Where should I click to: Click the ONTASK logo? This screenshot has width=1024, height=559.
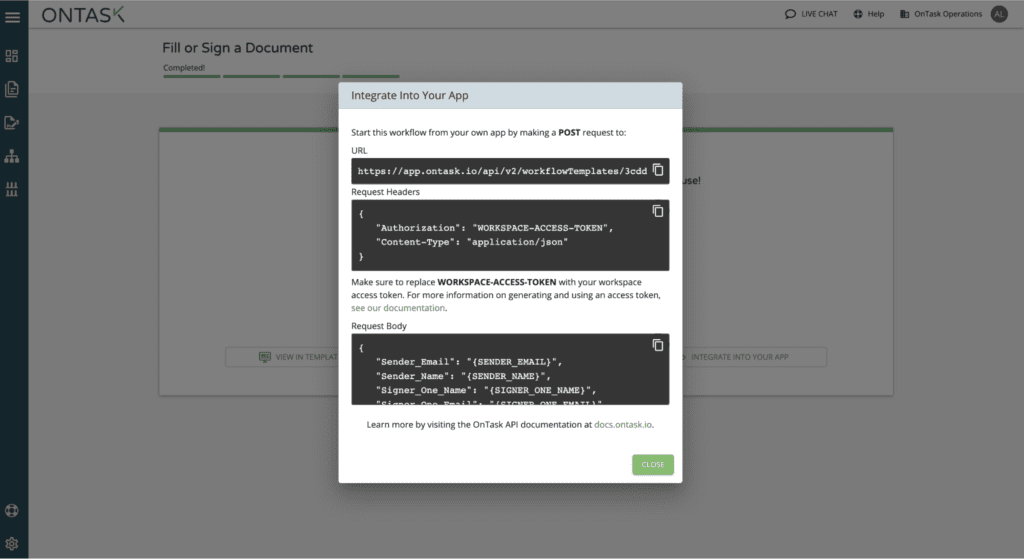point(83,15)
